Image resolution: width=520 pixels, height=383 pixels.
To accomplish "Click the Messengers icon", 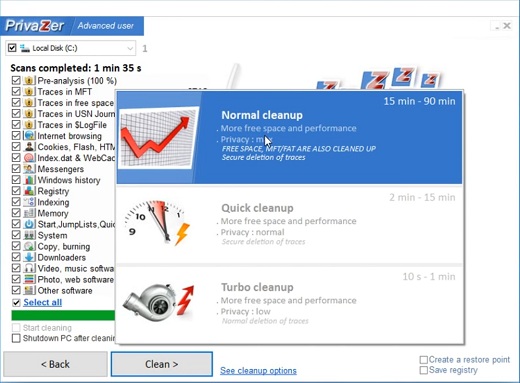I will point(29,169).
